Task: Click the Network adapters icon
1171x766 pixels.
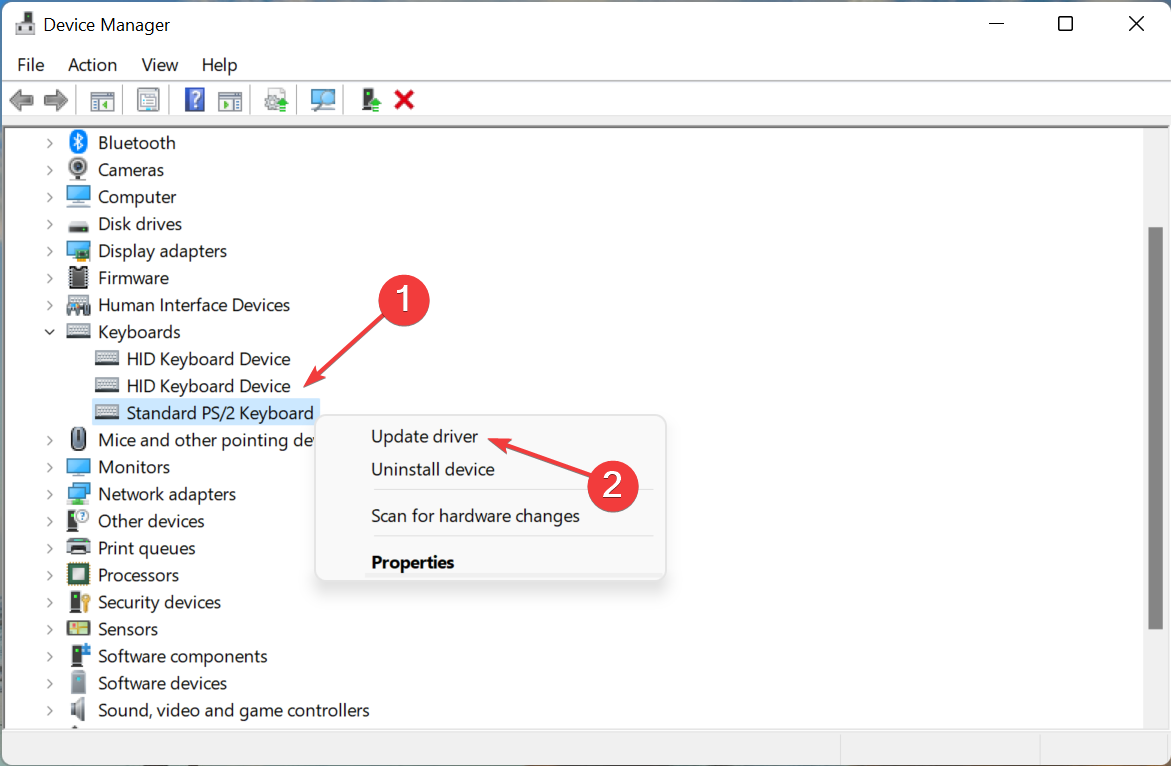Action: coord(78,493)
